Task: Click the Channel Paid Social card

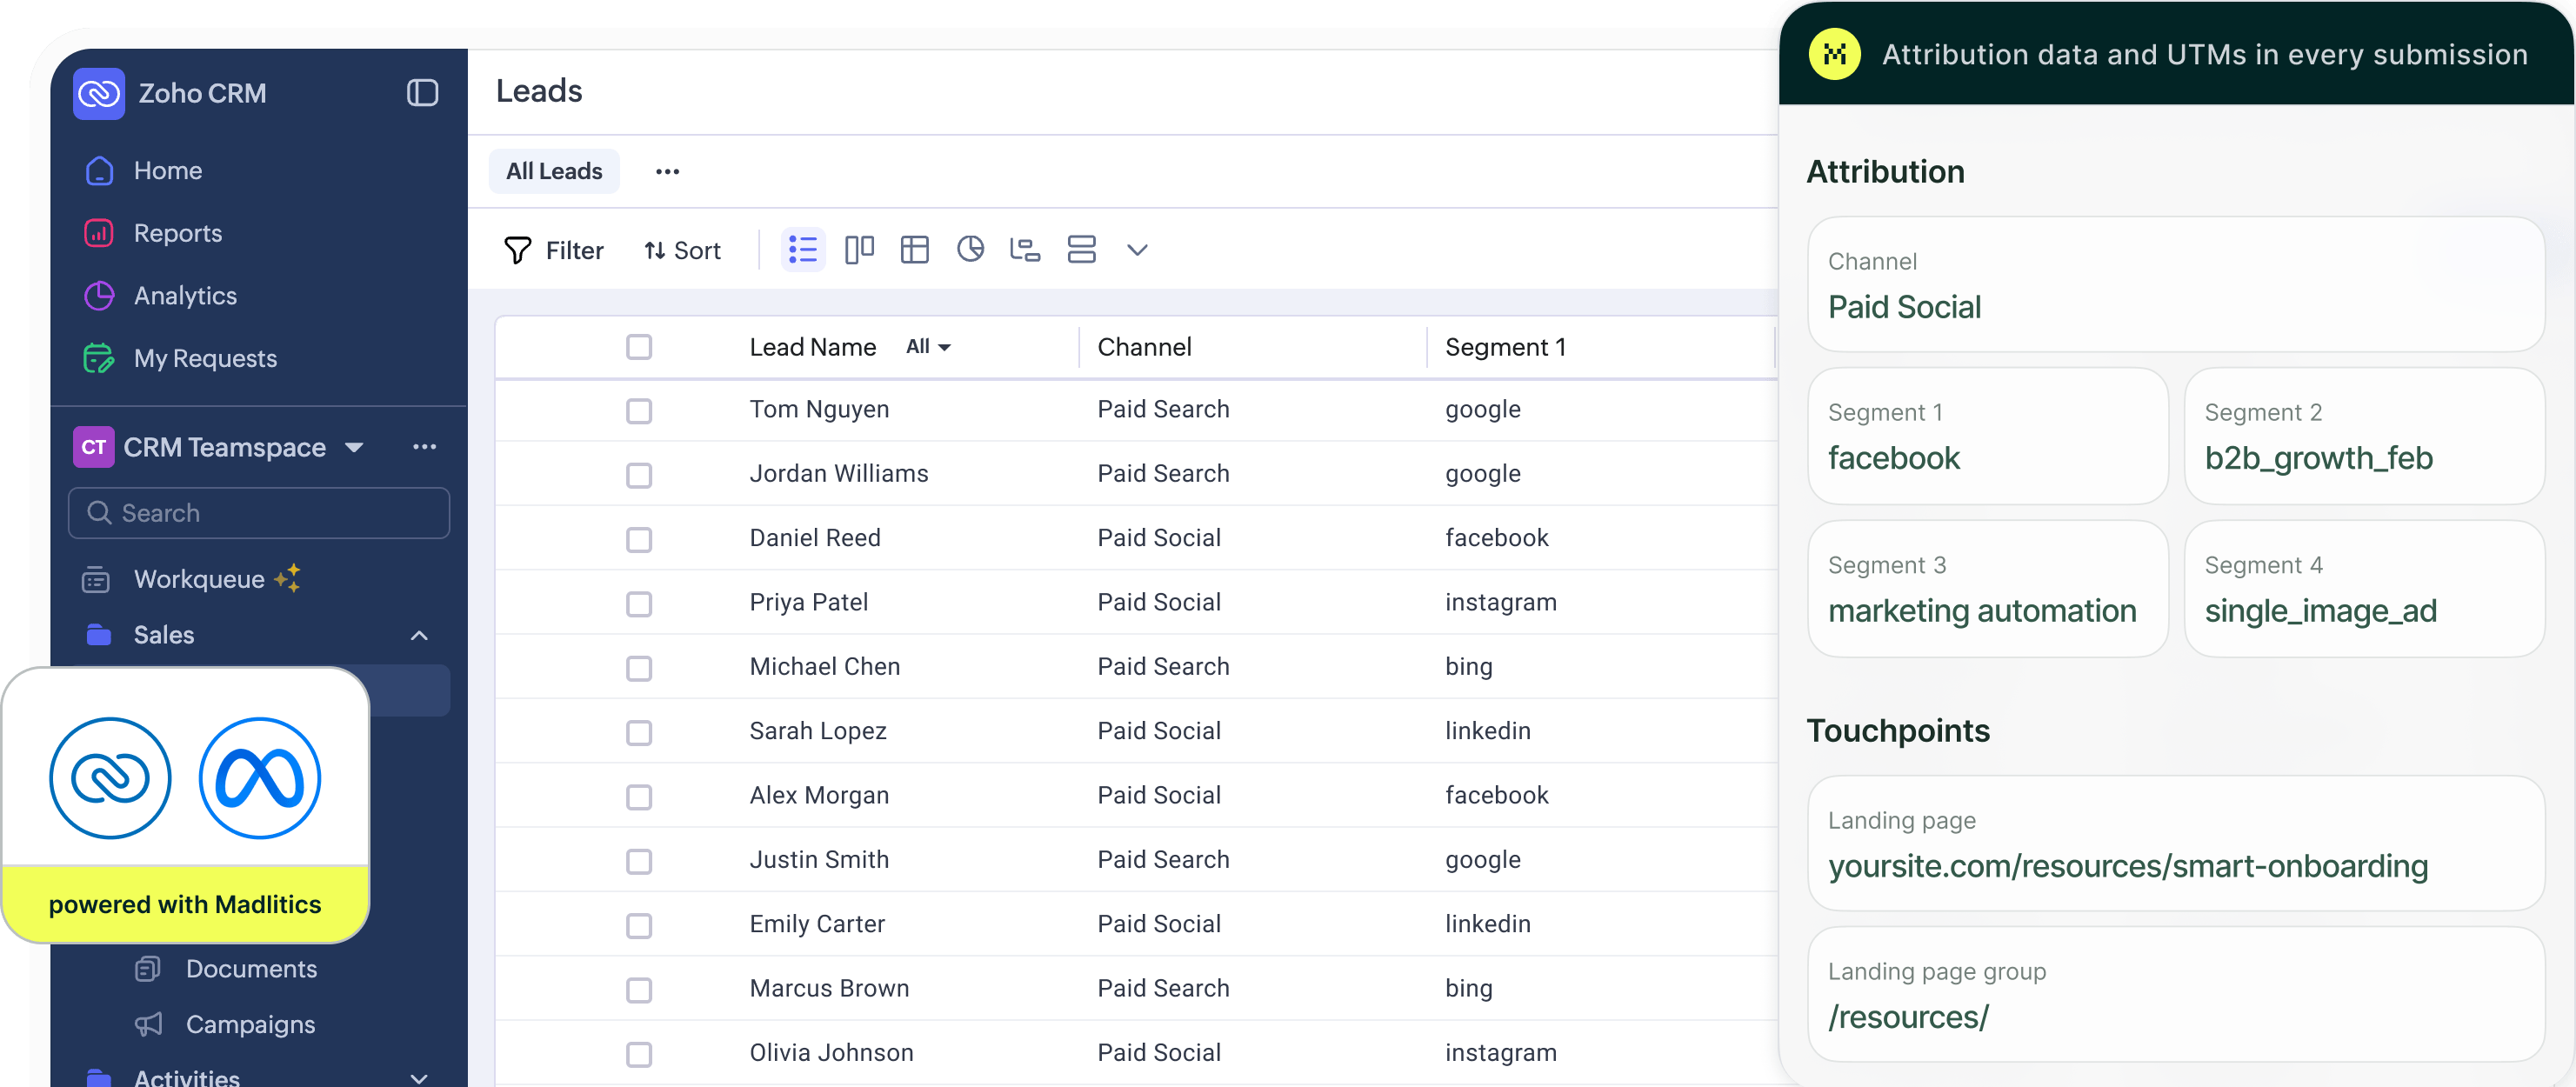Action: coord(2176,284)
